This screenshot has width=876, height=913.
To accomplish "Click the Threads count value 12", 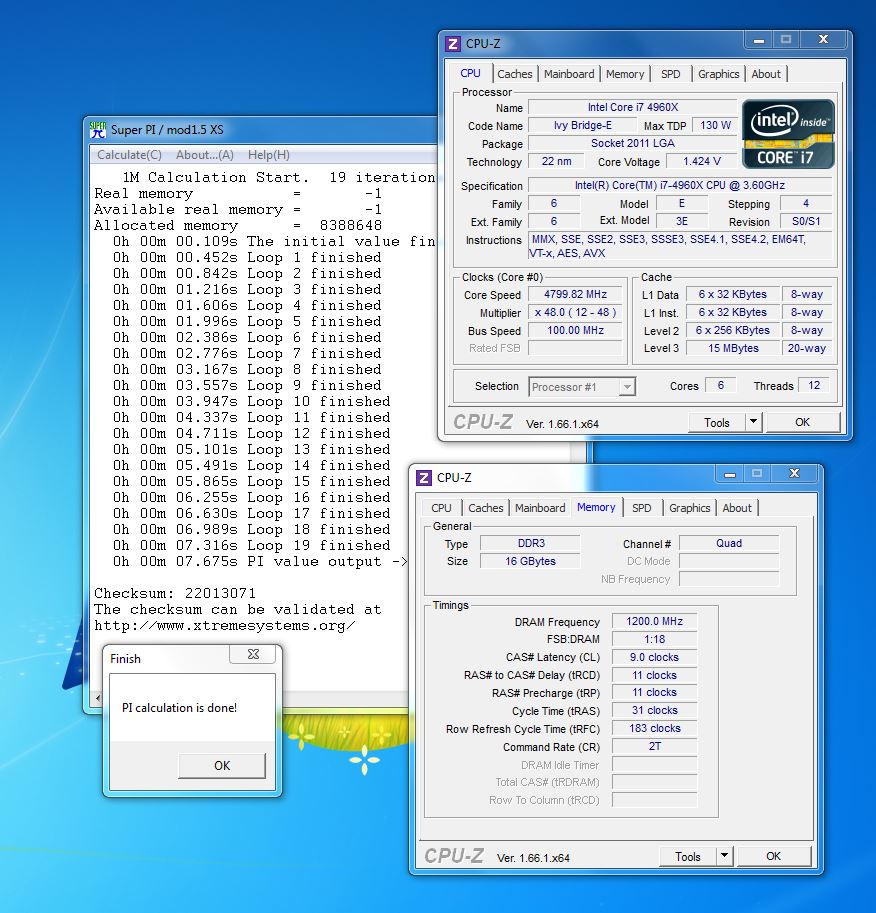I will (x=814, y=385).
